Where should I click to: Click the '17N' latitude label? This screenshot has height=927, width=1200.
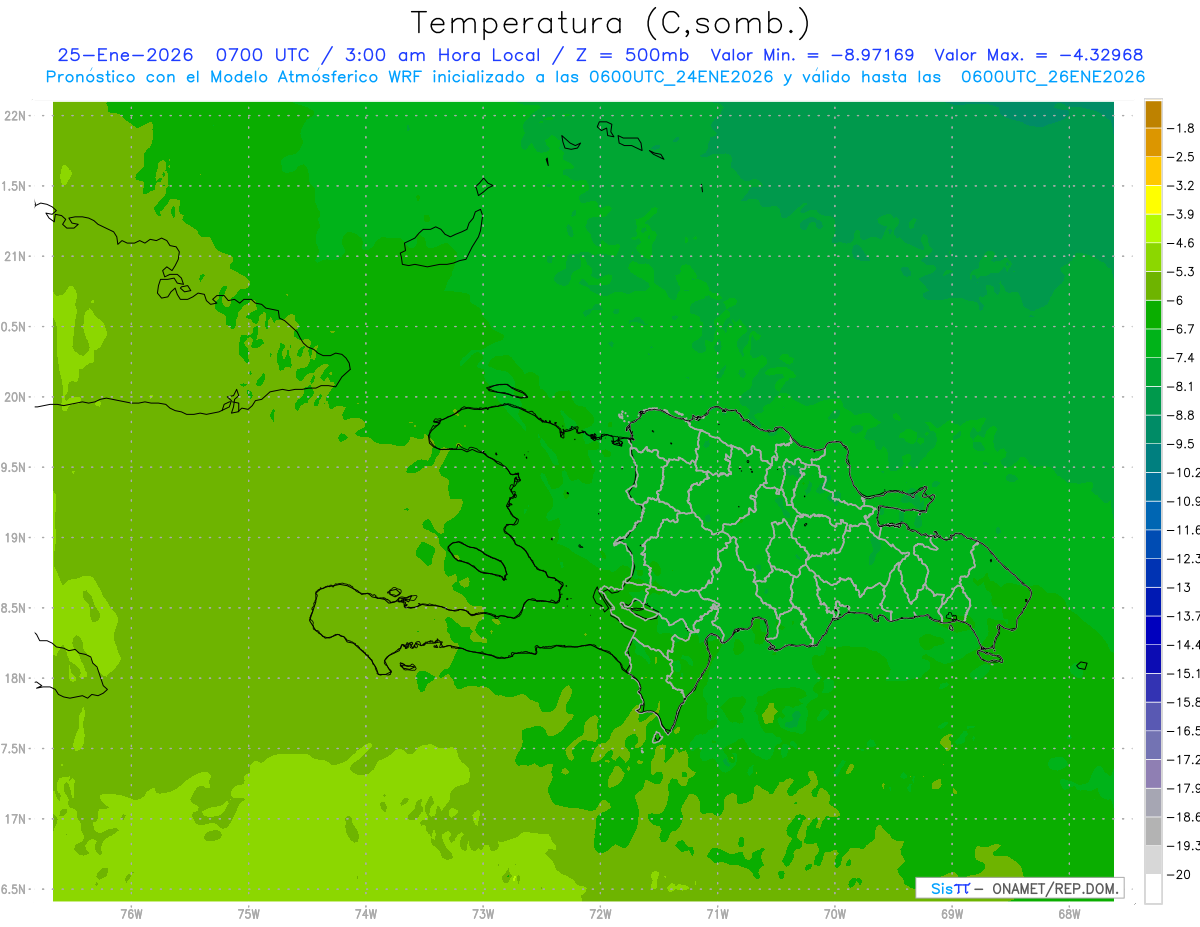pos(15,819)
